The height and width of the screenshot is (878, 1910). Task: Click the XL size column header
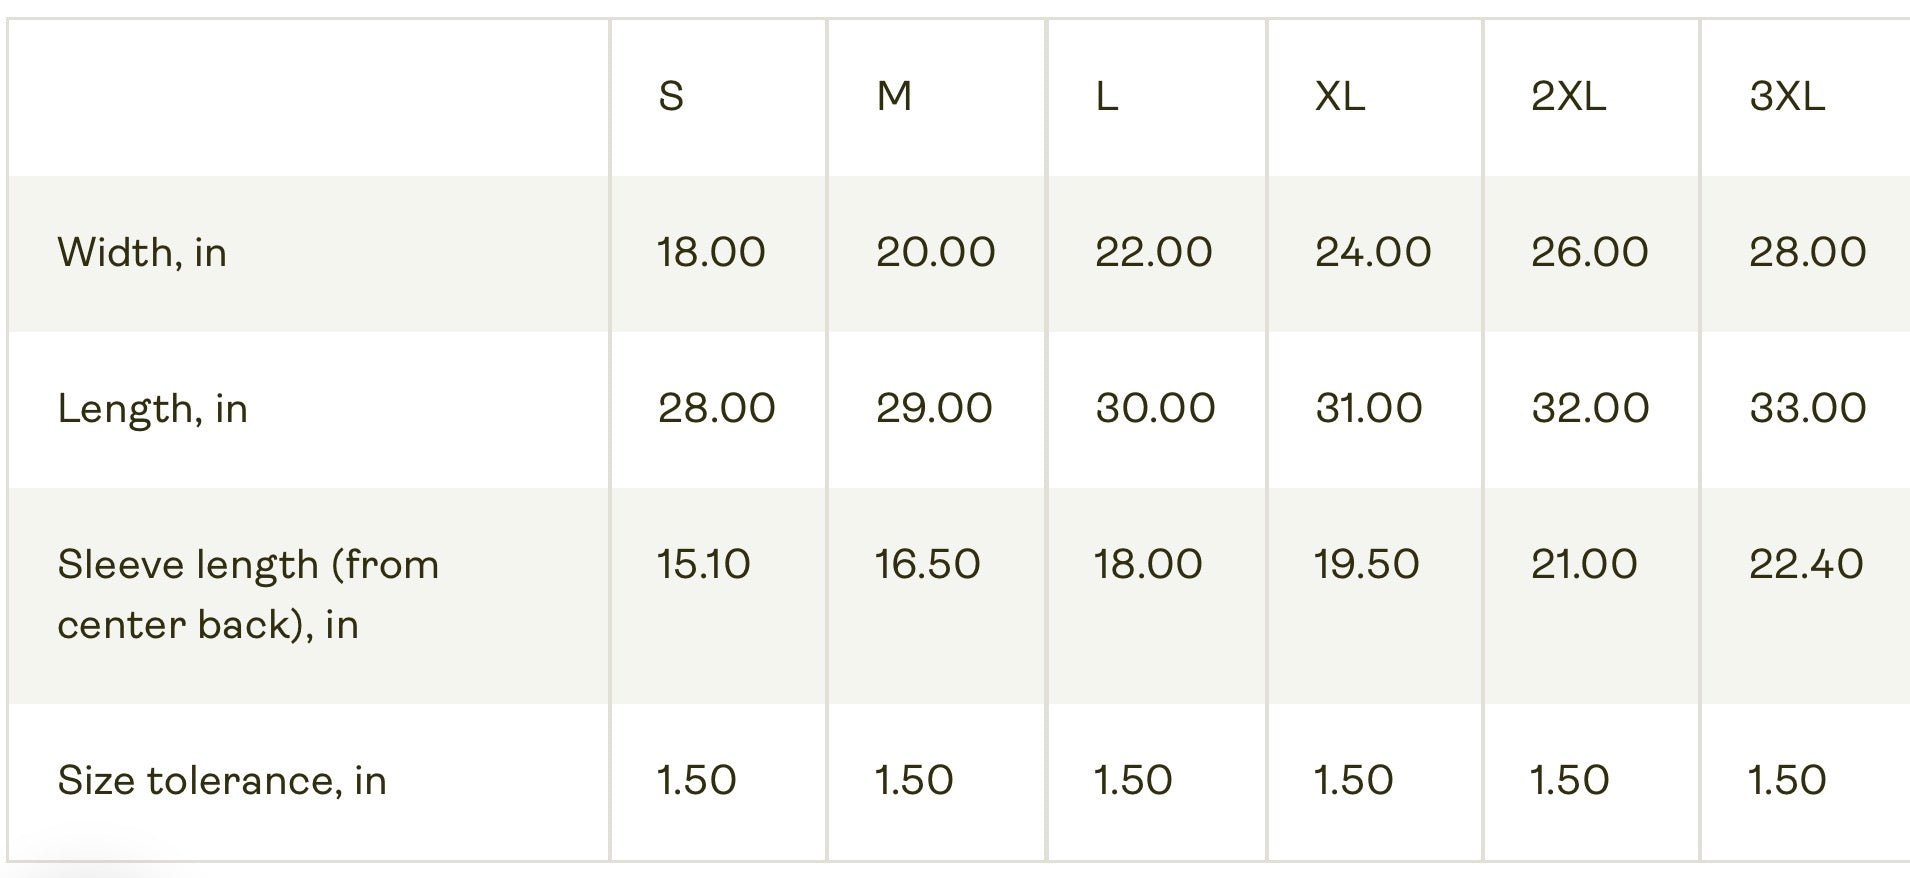1340,96
